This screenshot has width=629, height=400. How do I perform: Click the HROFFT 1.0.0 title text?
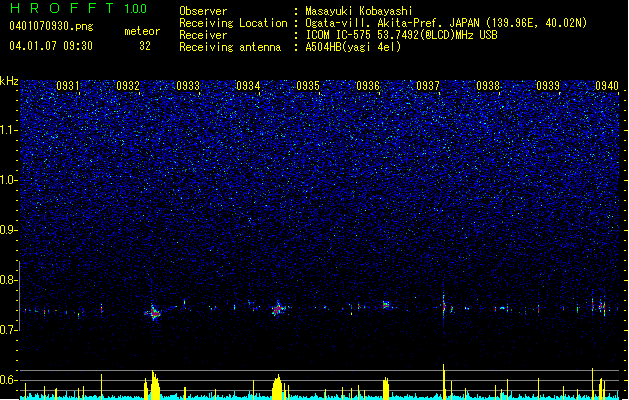79,8
